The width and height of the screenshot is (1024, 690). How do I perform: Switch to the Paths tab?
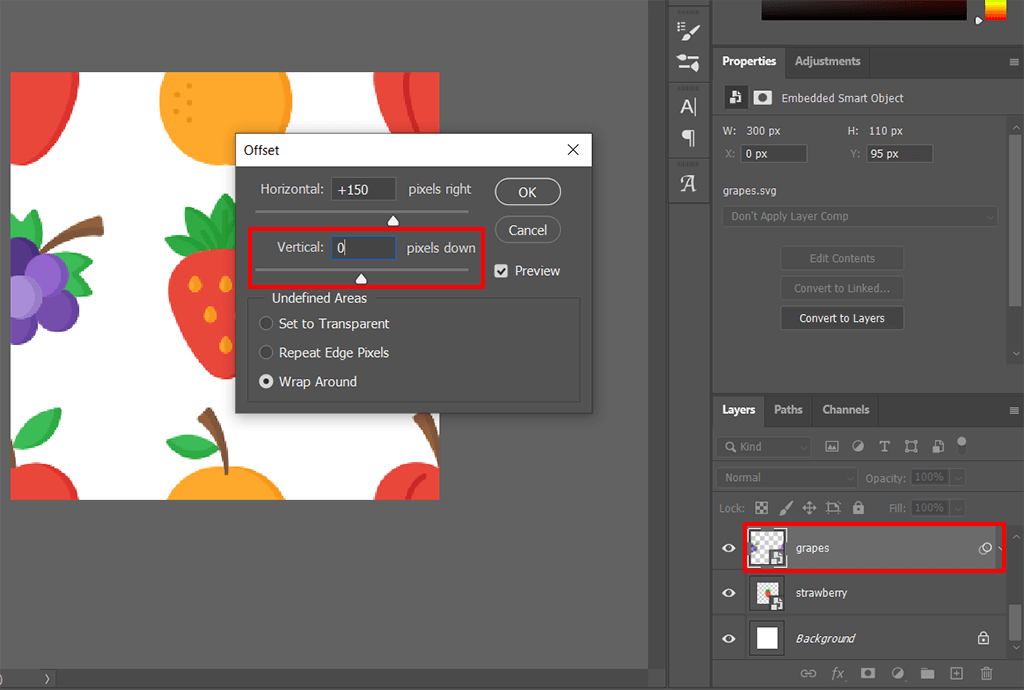(788, 409)
